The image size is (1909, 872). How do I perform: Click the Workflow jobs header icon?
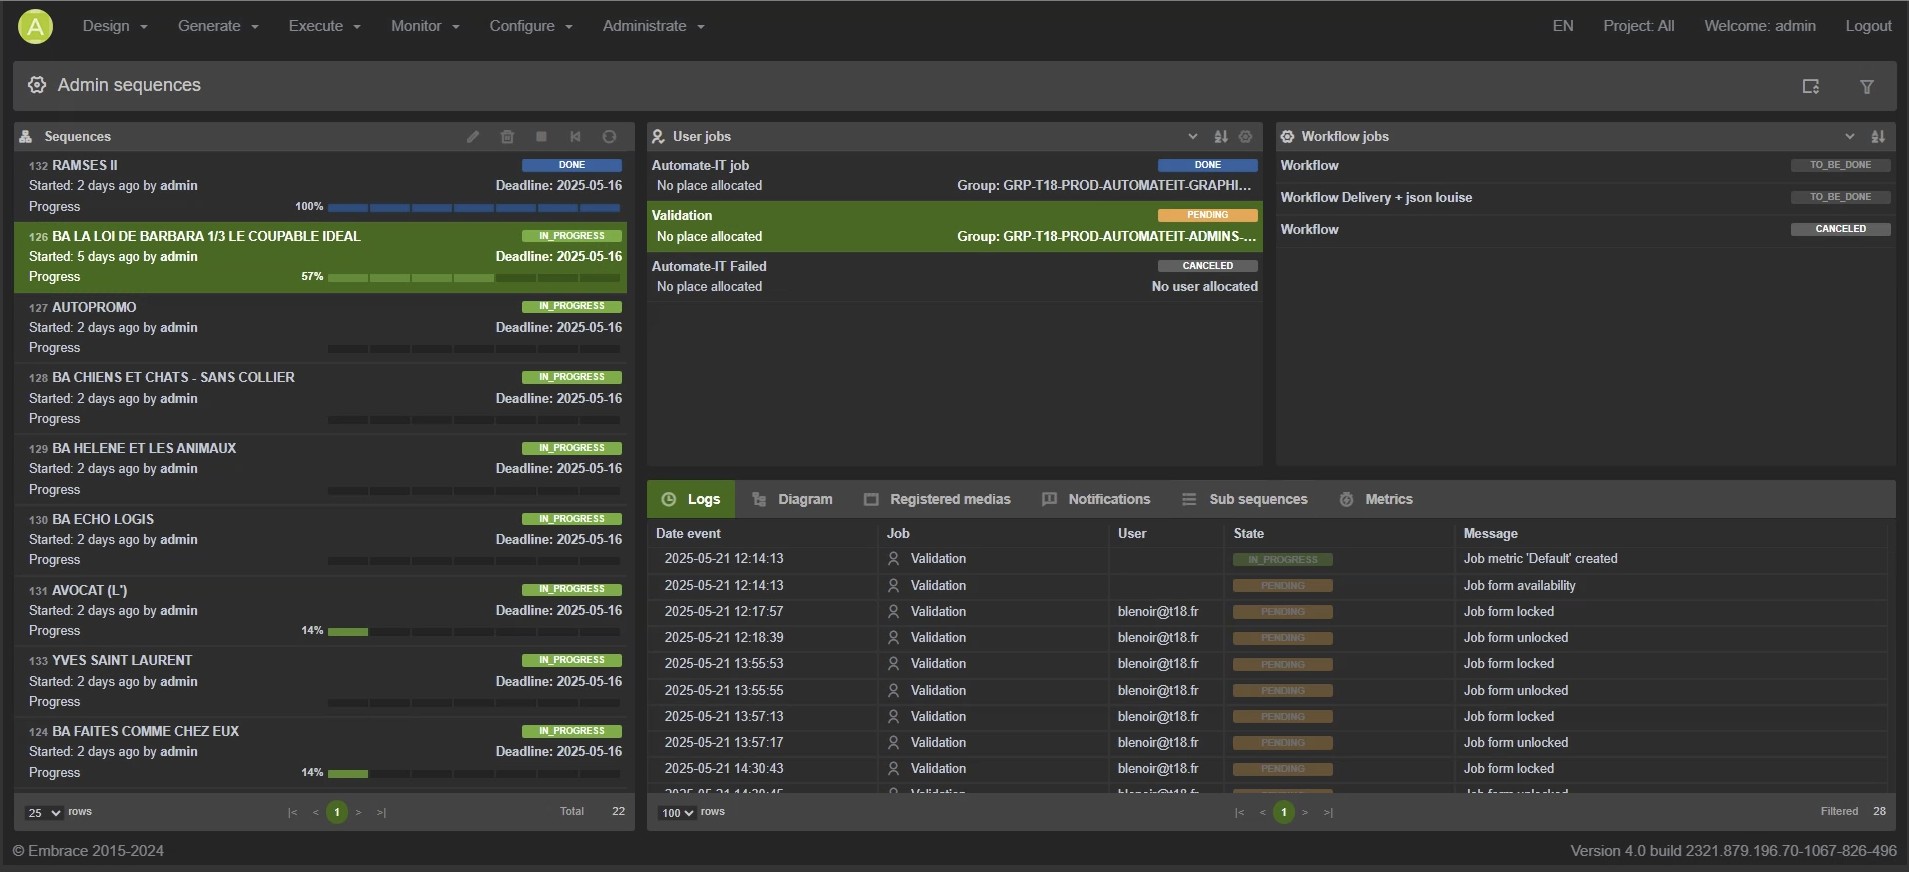click(x=1288, y=137)
